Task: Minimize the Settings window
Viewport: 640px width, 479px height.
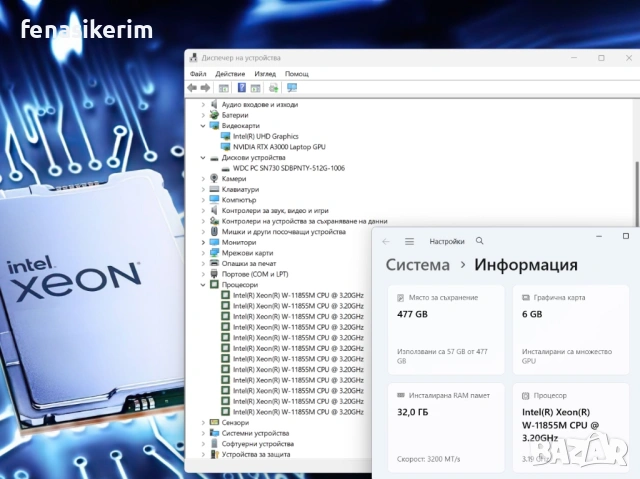Action: coord(599,236)
